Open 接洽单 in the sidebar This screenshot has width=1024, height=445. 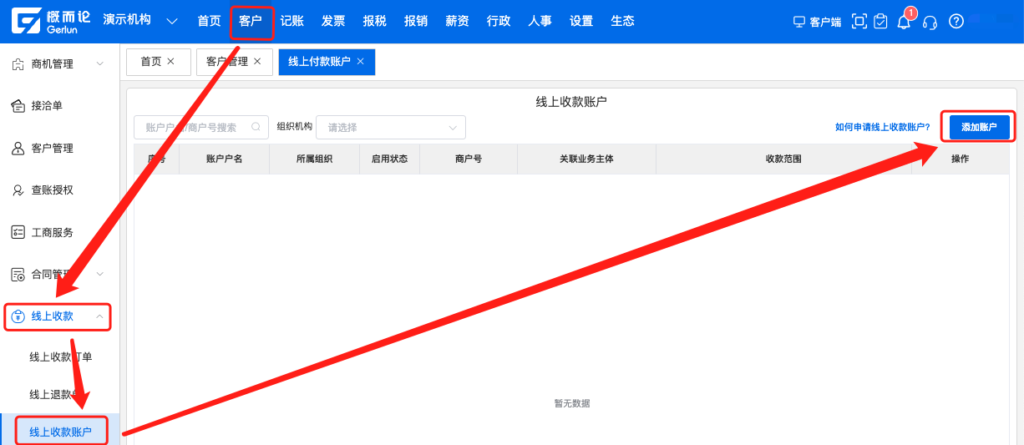(47, 106)
